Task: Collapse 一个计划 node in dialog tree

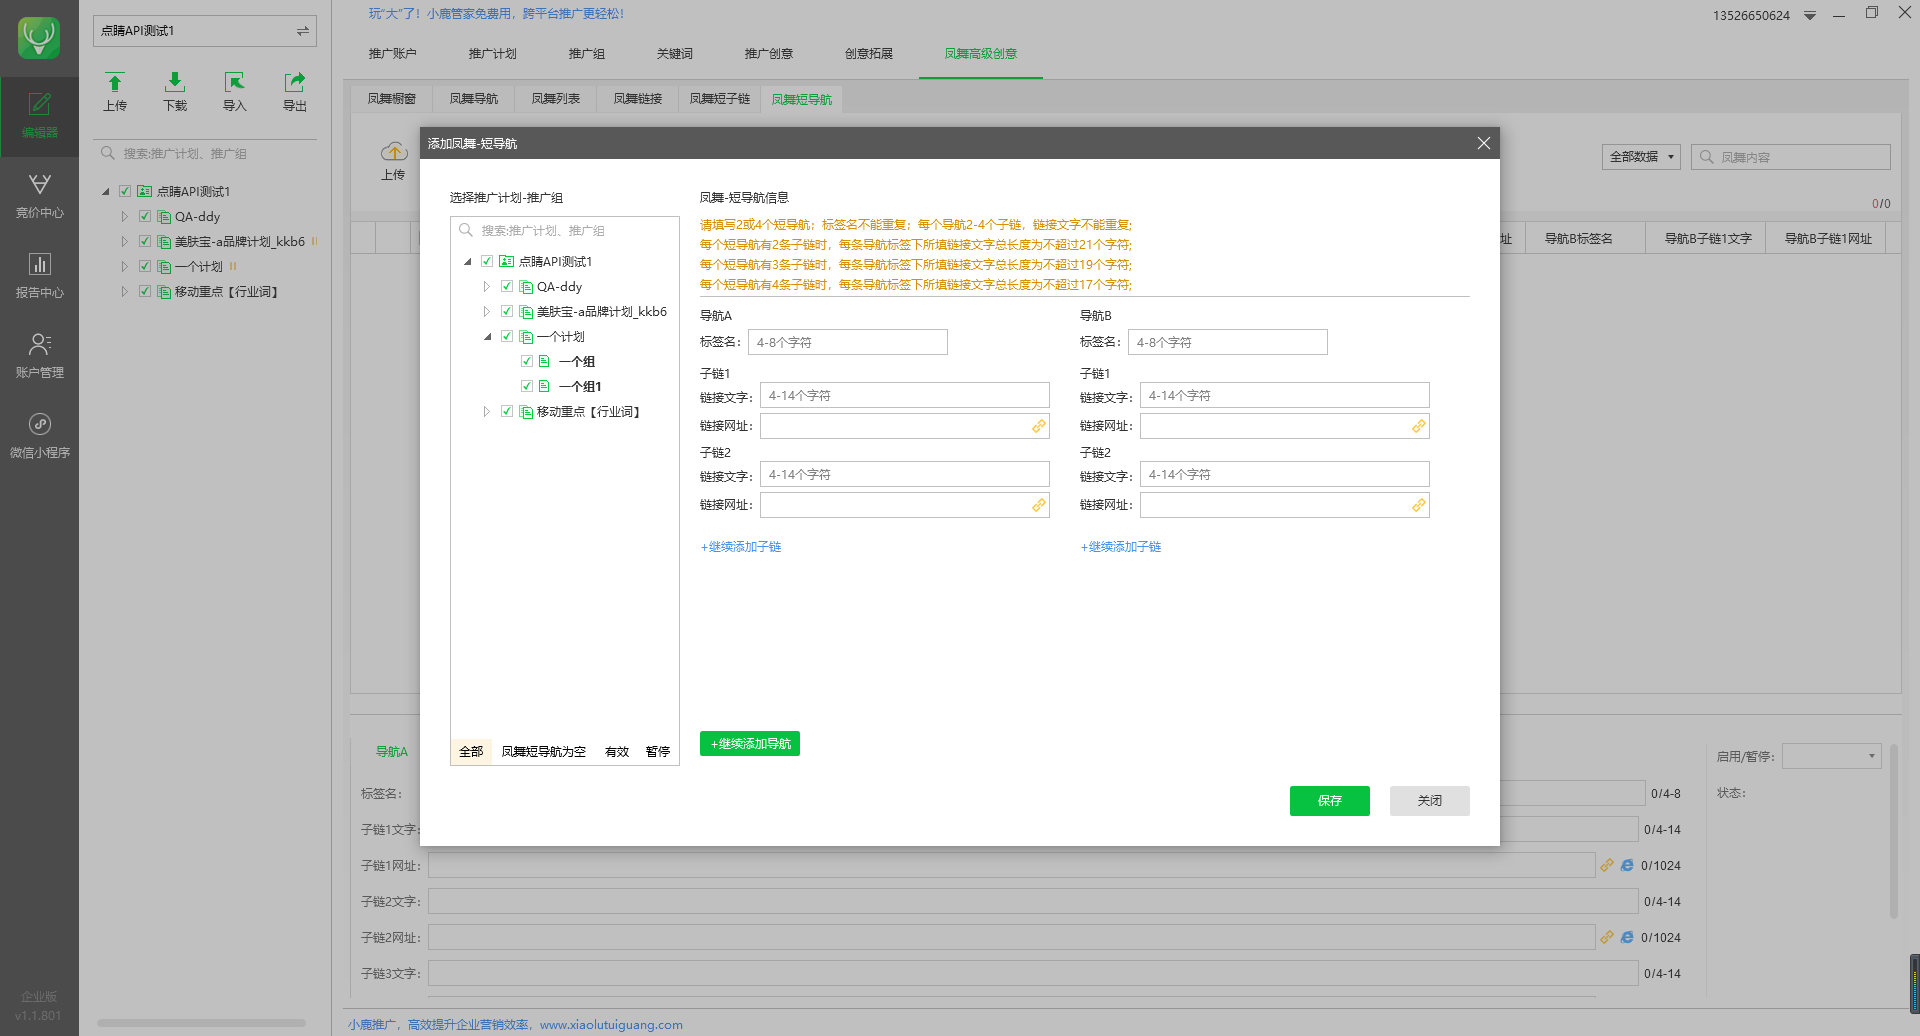Action: click(487, 337)
